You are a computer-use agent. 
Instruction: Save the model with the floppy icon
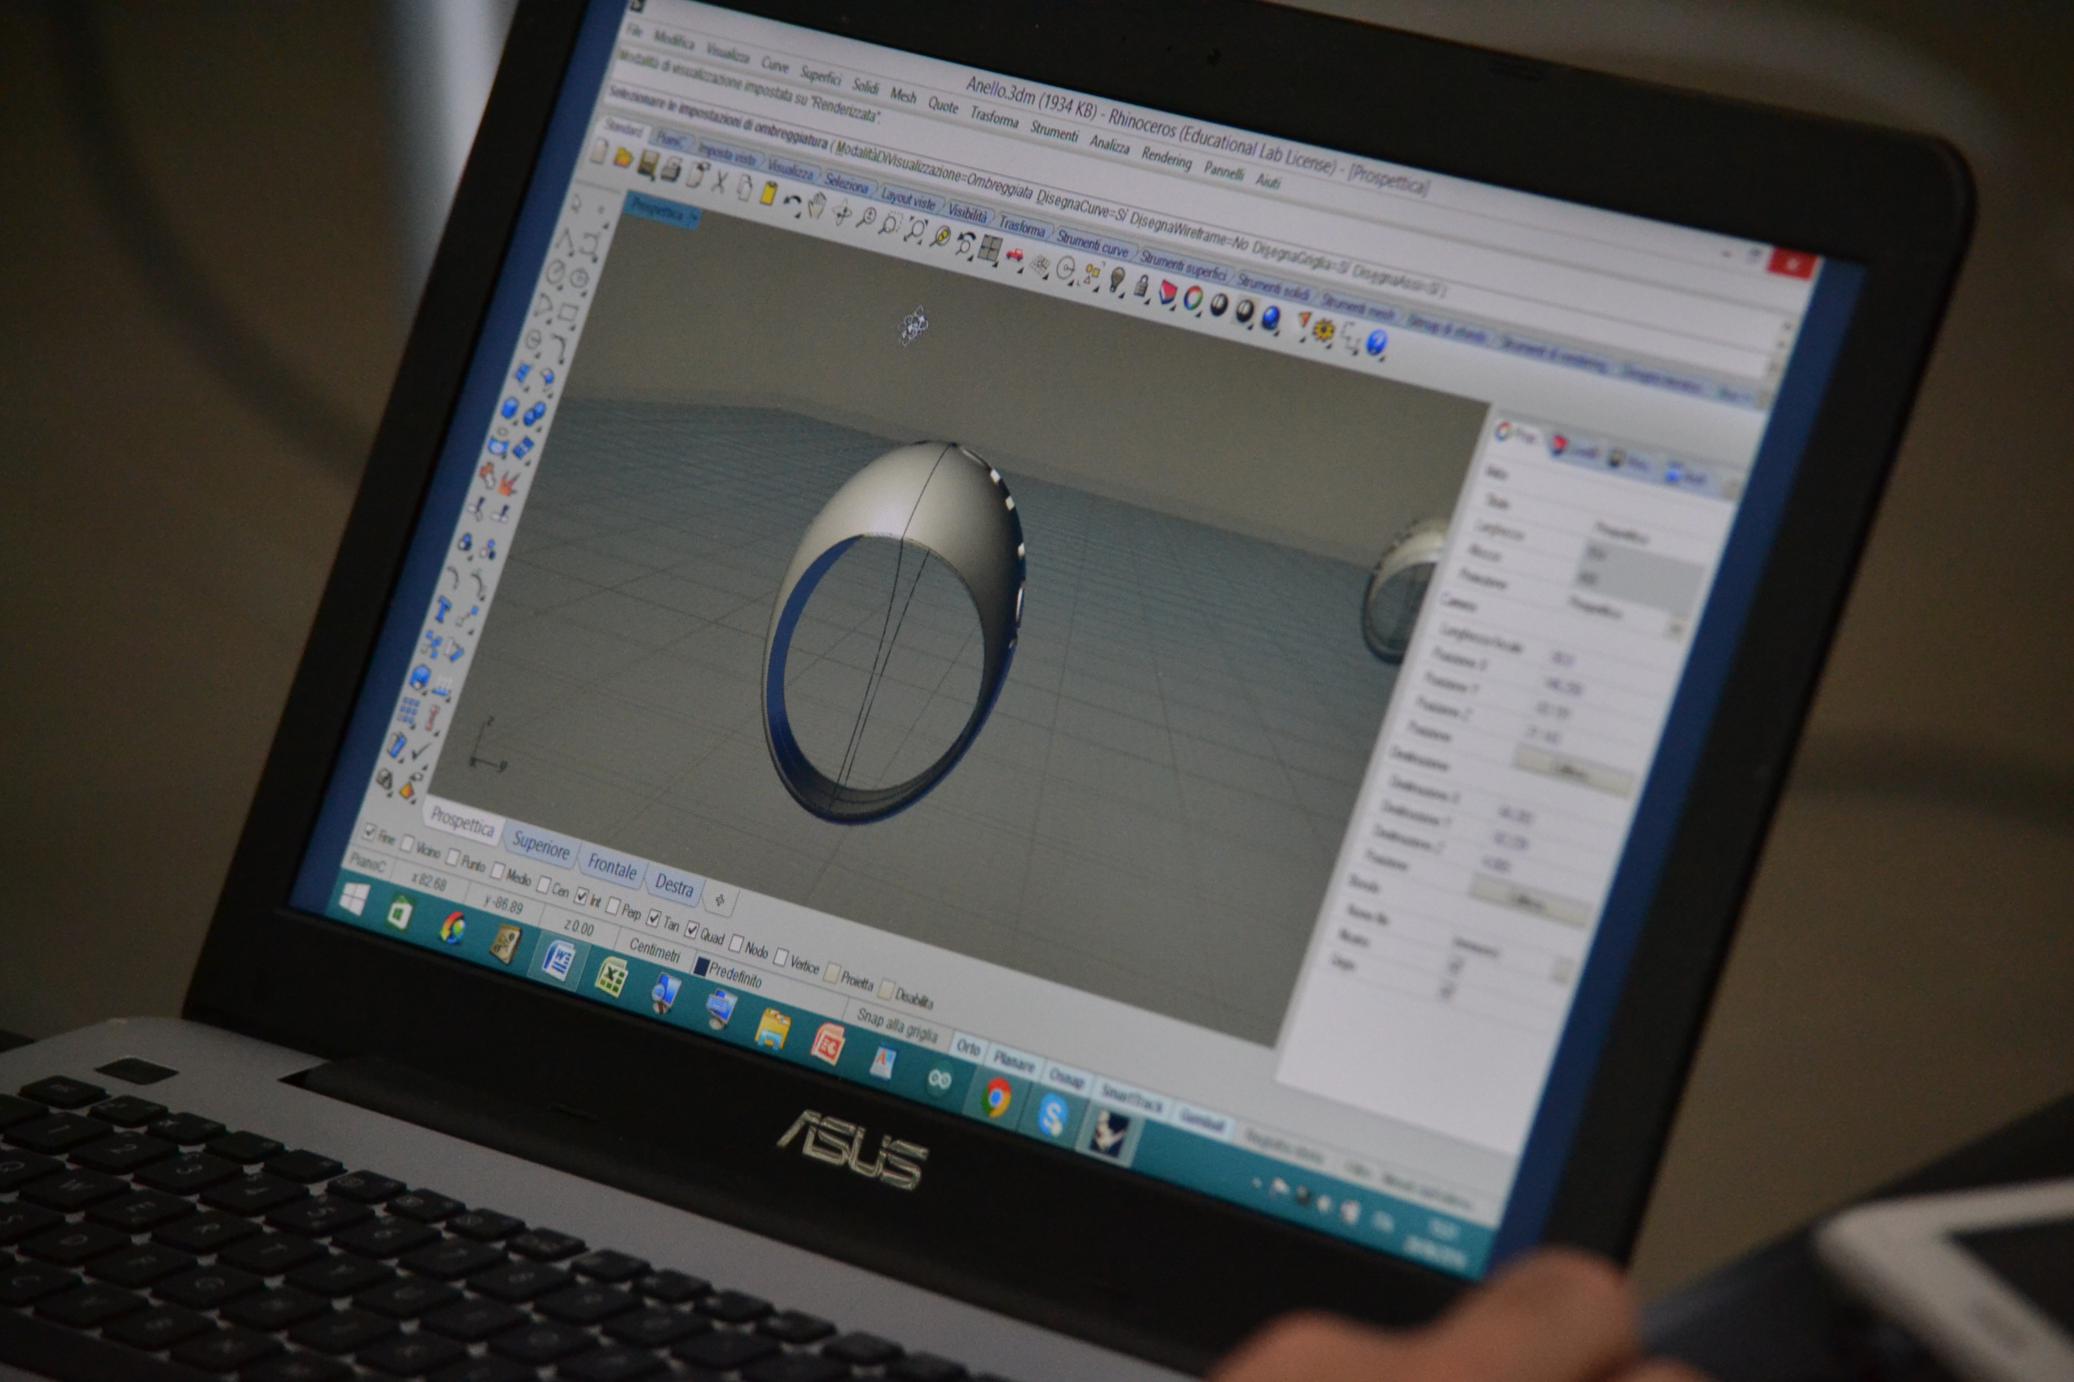pos(647,165)
